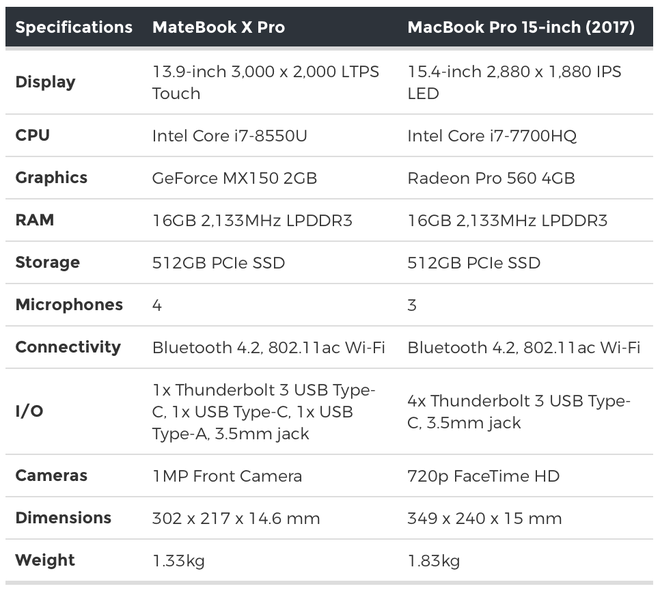Select the Connectivity row label

coord(68,347)
